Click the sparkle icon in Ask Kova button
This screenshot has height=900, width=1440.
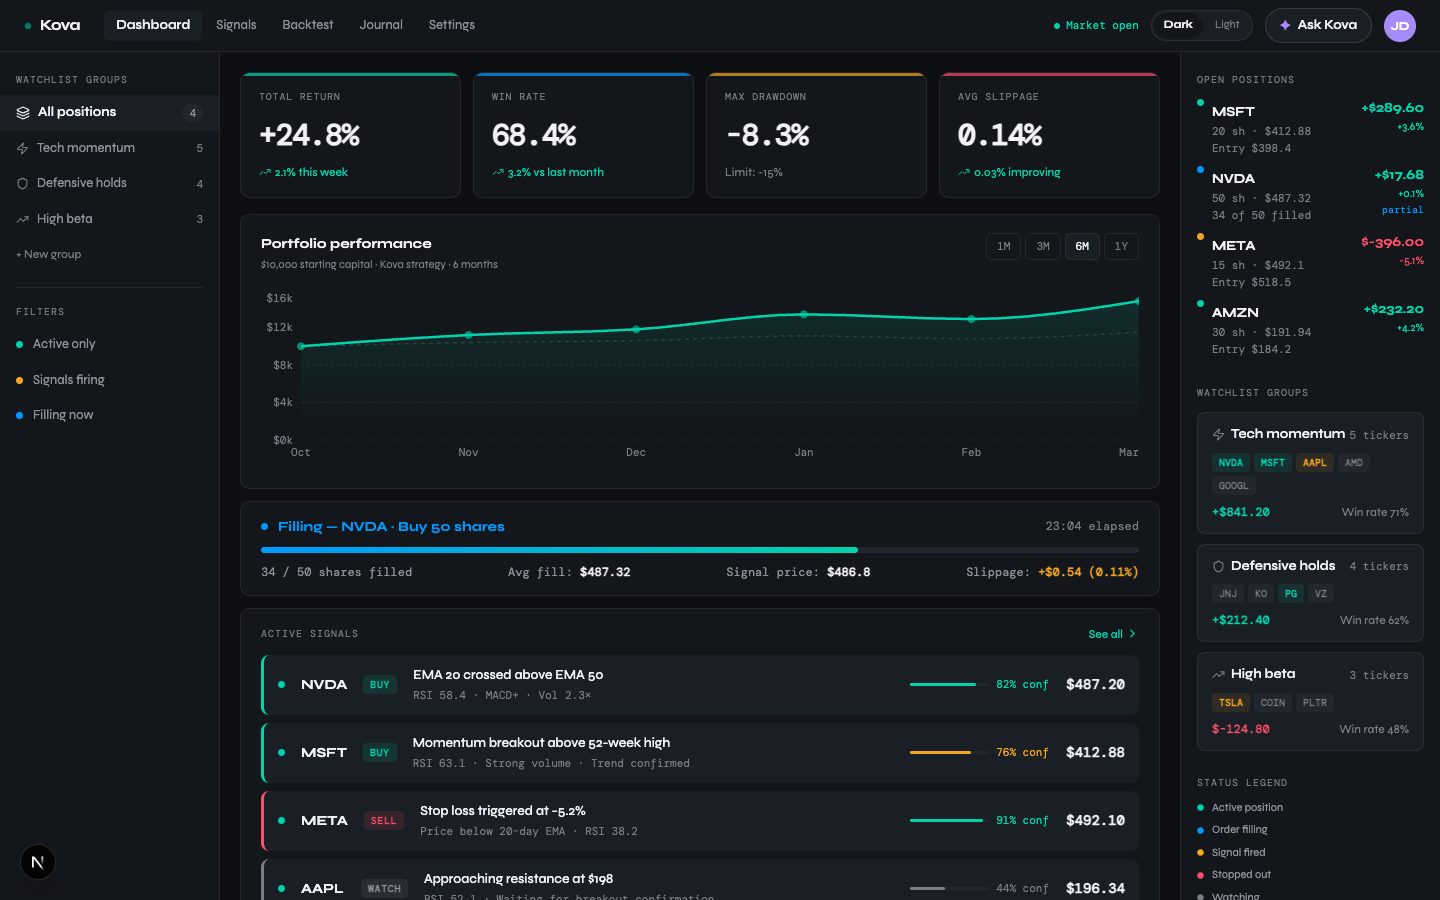[1285, 25]
